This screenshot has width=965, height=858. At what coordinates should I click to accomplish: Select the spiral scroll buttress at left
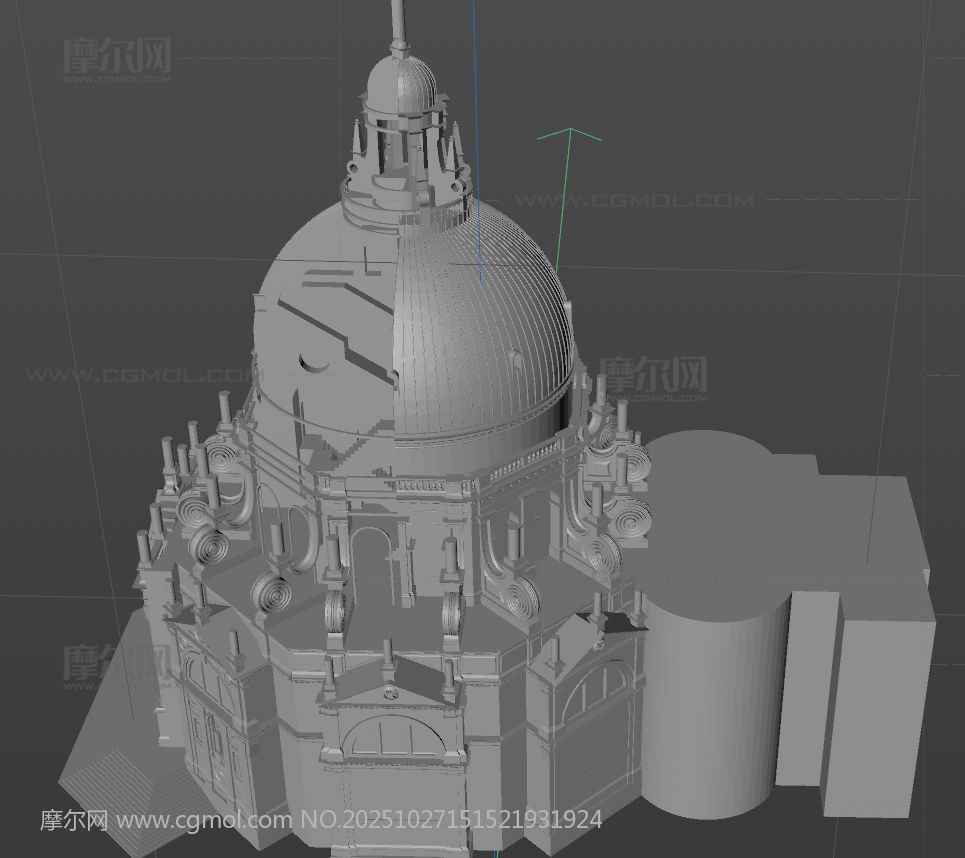pos(211,547)
